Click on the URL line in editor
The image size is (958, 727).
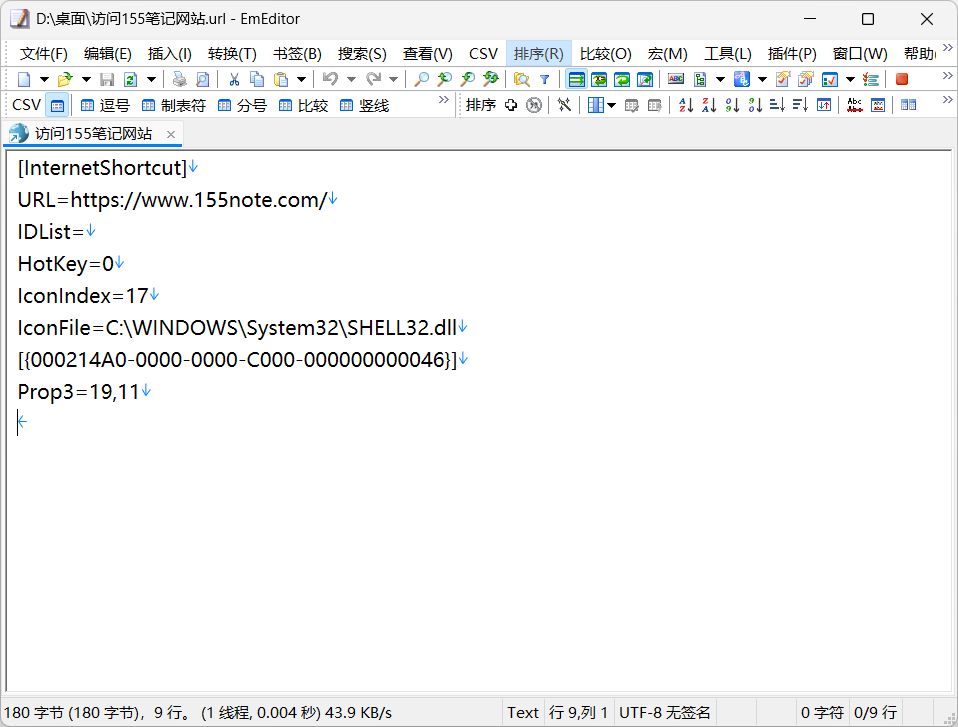click(172, 200)
